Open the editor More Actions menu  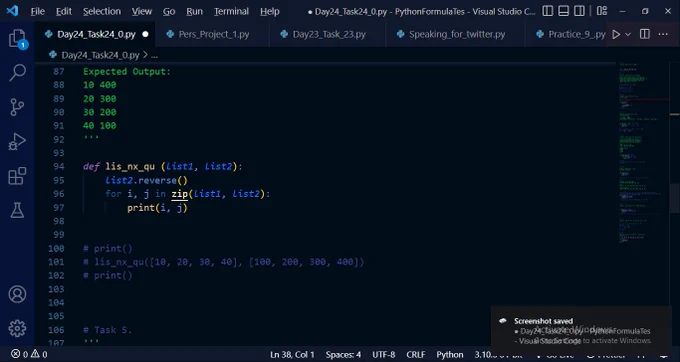(x=663, y=34)
